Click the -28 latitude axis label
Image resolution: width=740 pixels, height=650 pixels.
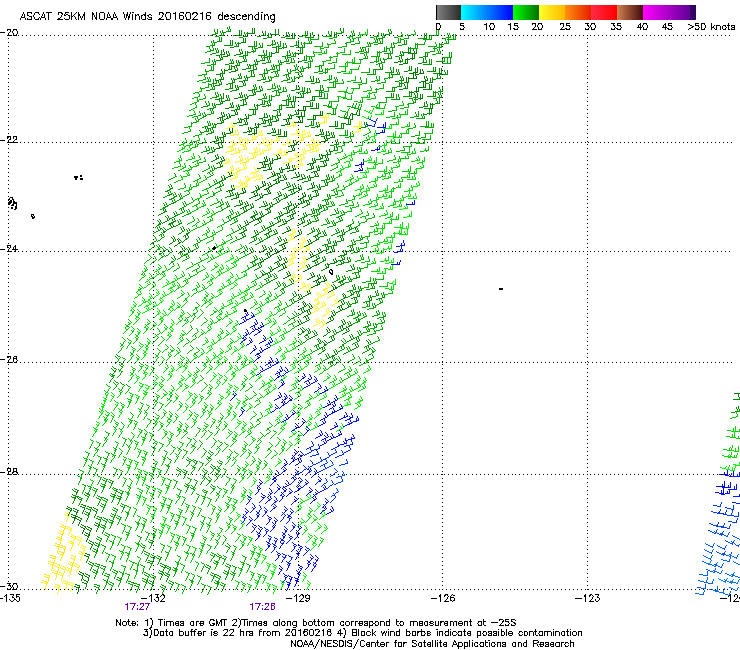(9, 472)
